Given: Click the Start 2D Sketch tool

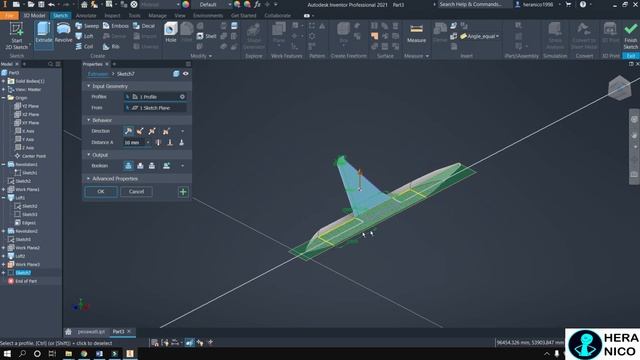Looking at the screenshot, I should [x=17, y=36].
